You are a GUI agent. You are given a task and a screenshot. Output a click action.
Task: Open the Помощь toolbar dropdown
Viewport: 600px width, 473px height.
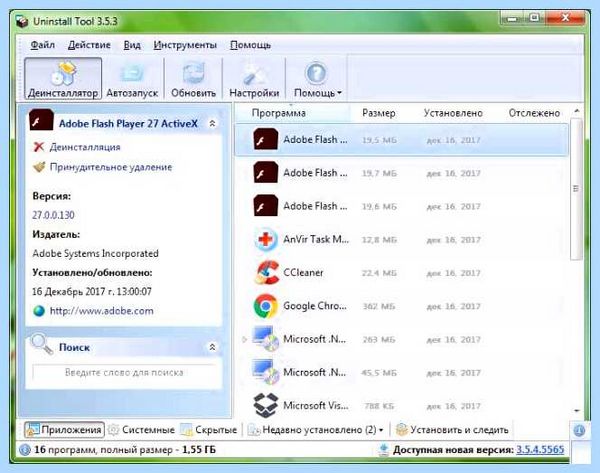point(317,78)
